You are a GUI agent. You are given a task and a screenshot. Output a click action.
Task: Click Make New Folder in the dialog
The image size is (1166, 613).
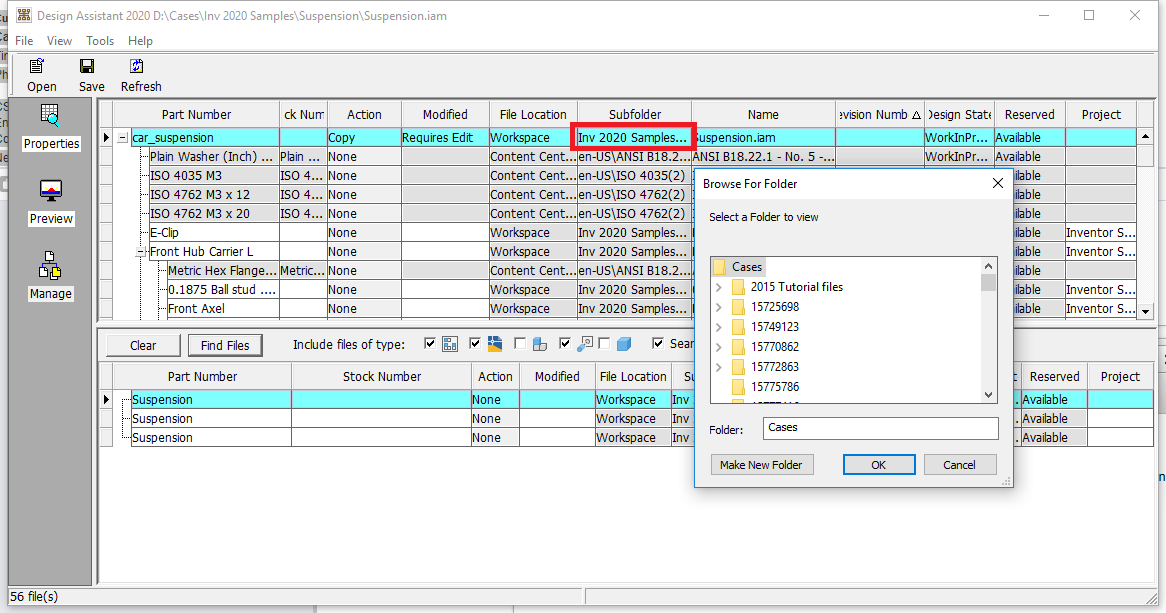click(x=762, y=464)
